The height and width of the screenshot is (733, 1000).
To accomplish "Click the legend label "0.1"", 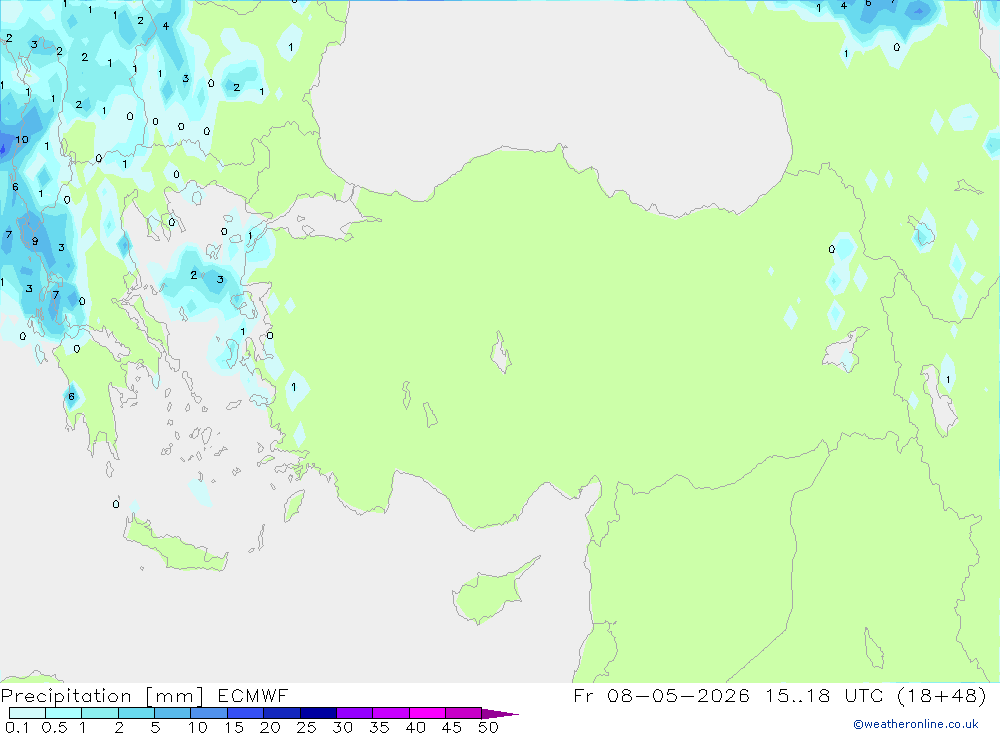I will pos(17,727).
